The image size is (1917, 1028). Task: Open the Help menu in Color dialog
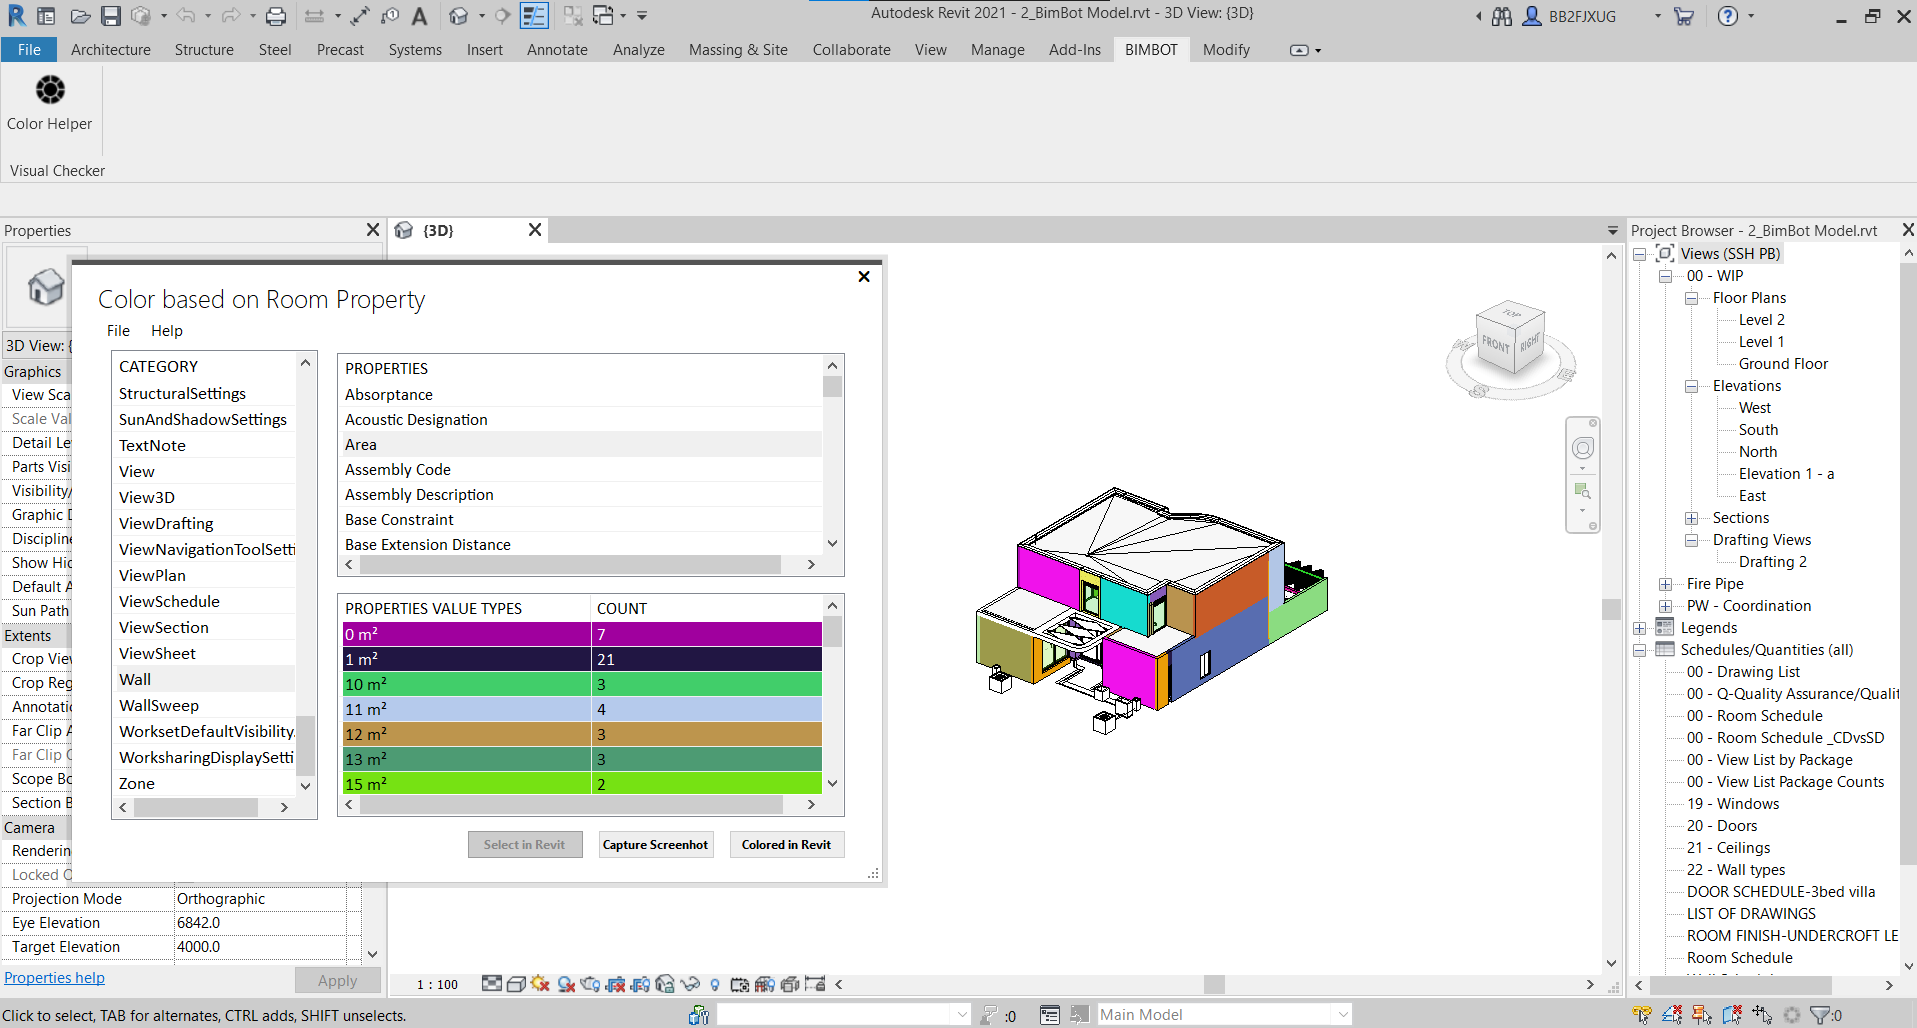(166, 331)
